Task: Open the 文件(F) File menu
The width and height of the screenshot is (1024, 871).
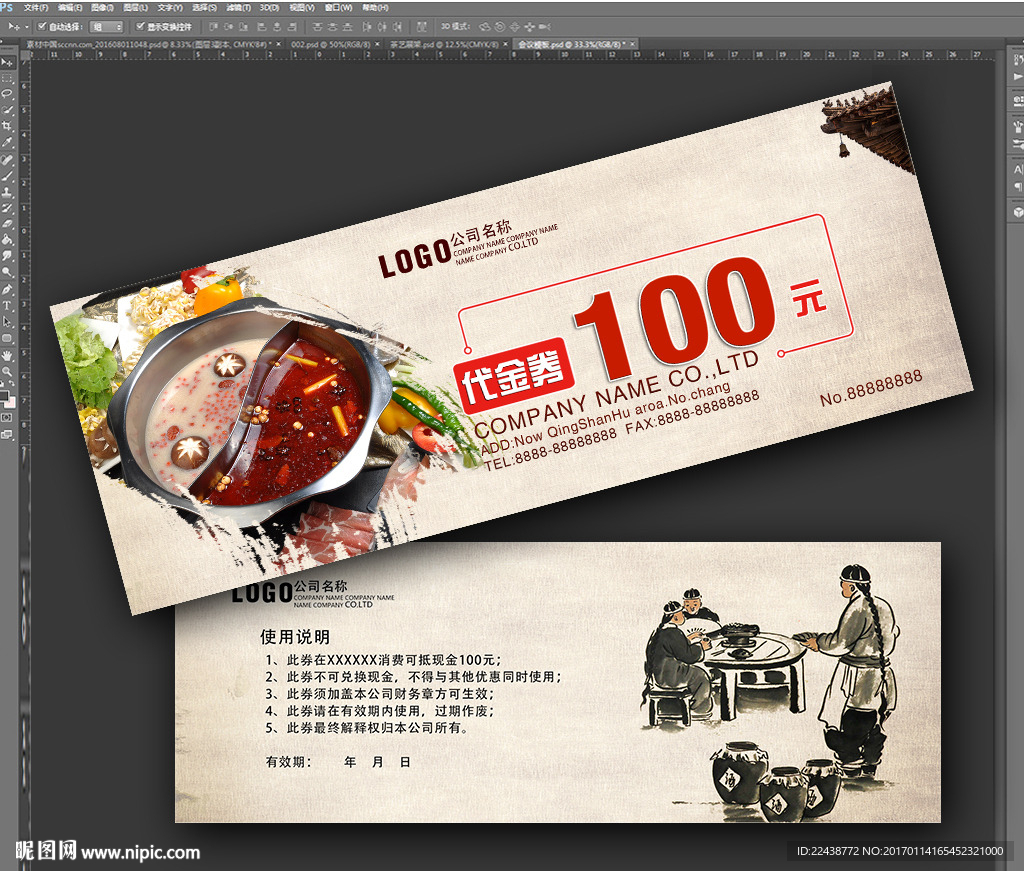Action: (36, 7)
